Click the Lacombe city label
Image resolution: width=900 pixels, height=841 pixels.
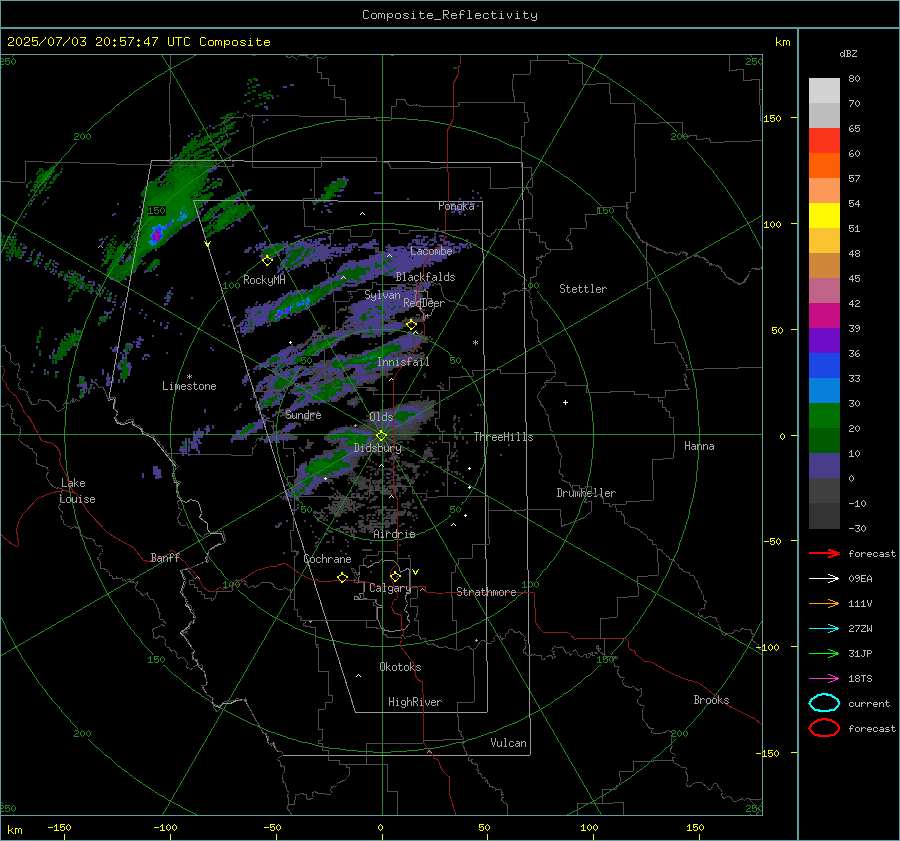tap(431, 251)
